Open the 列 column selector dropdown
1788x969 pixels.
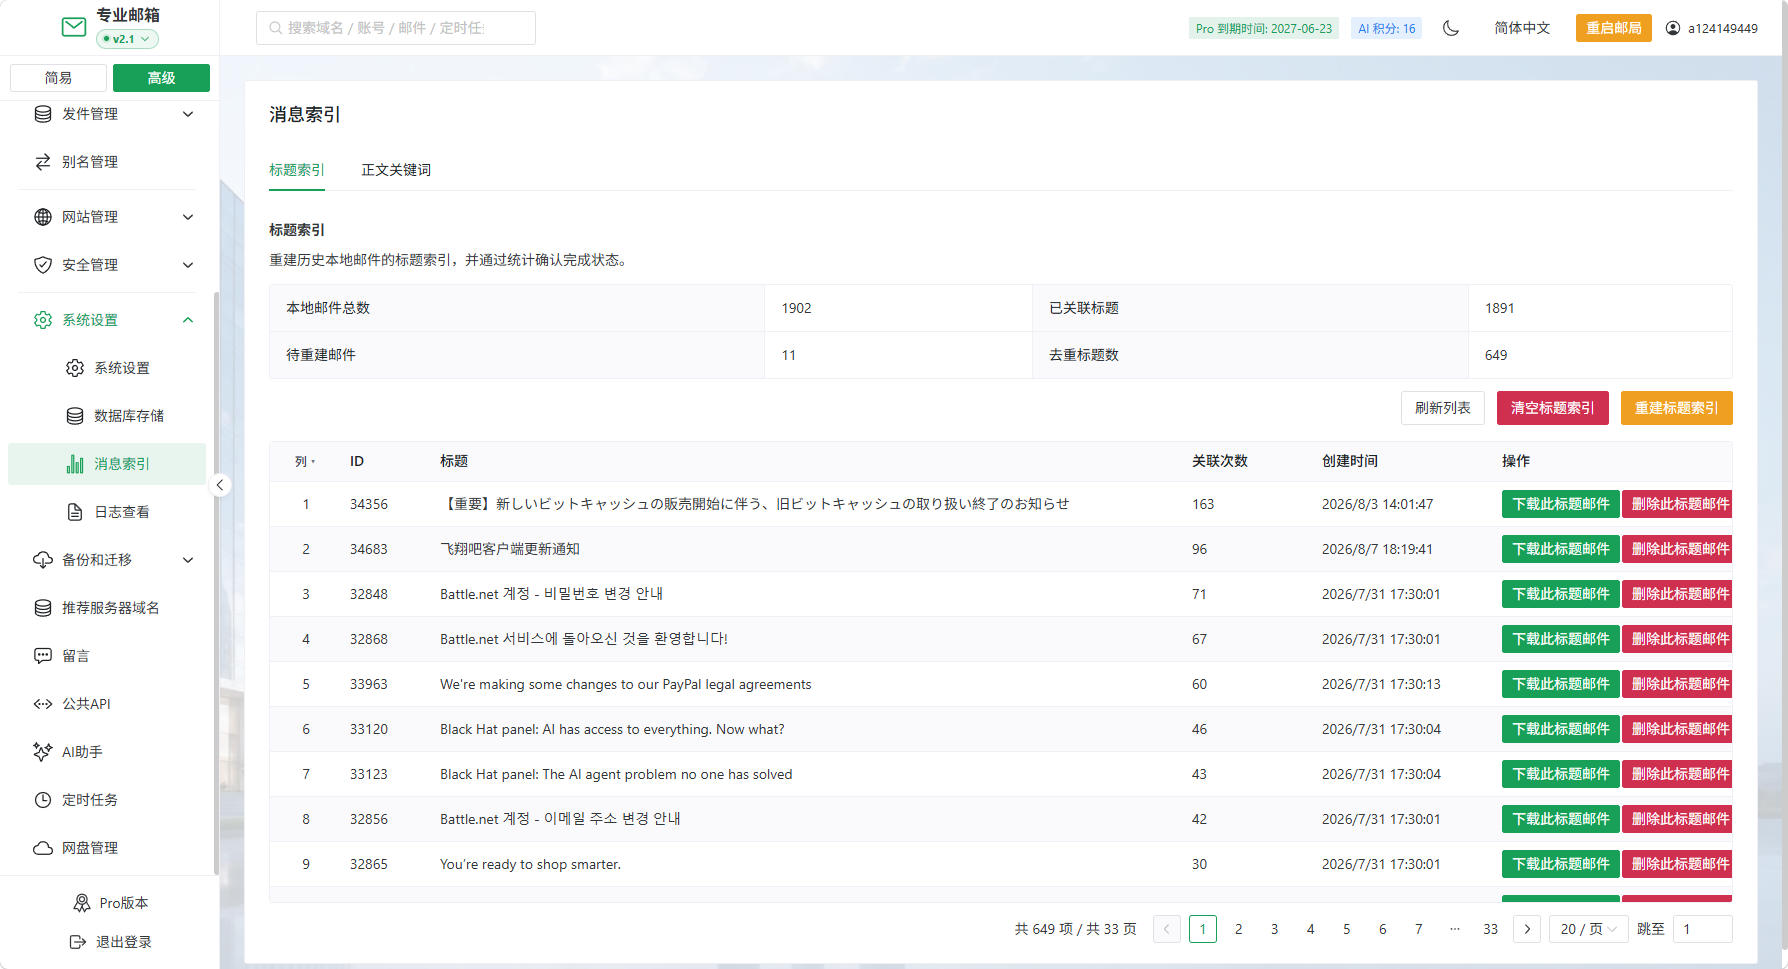(305, 461)
